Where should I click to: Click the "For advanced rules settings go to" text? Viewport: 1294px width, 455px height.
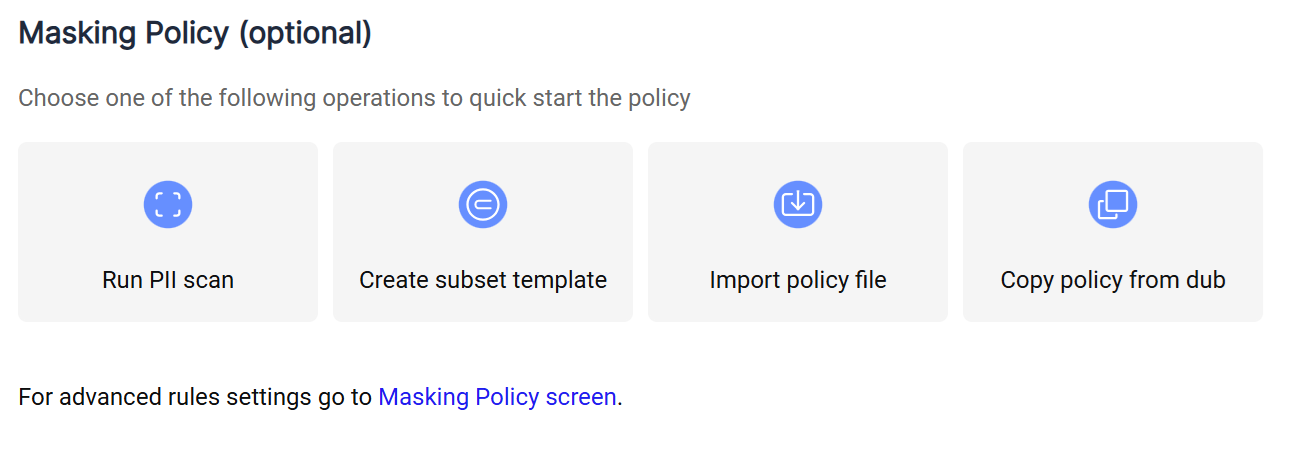(x=195, y=397)
